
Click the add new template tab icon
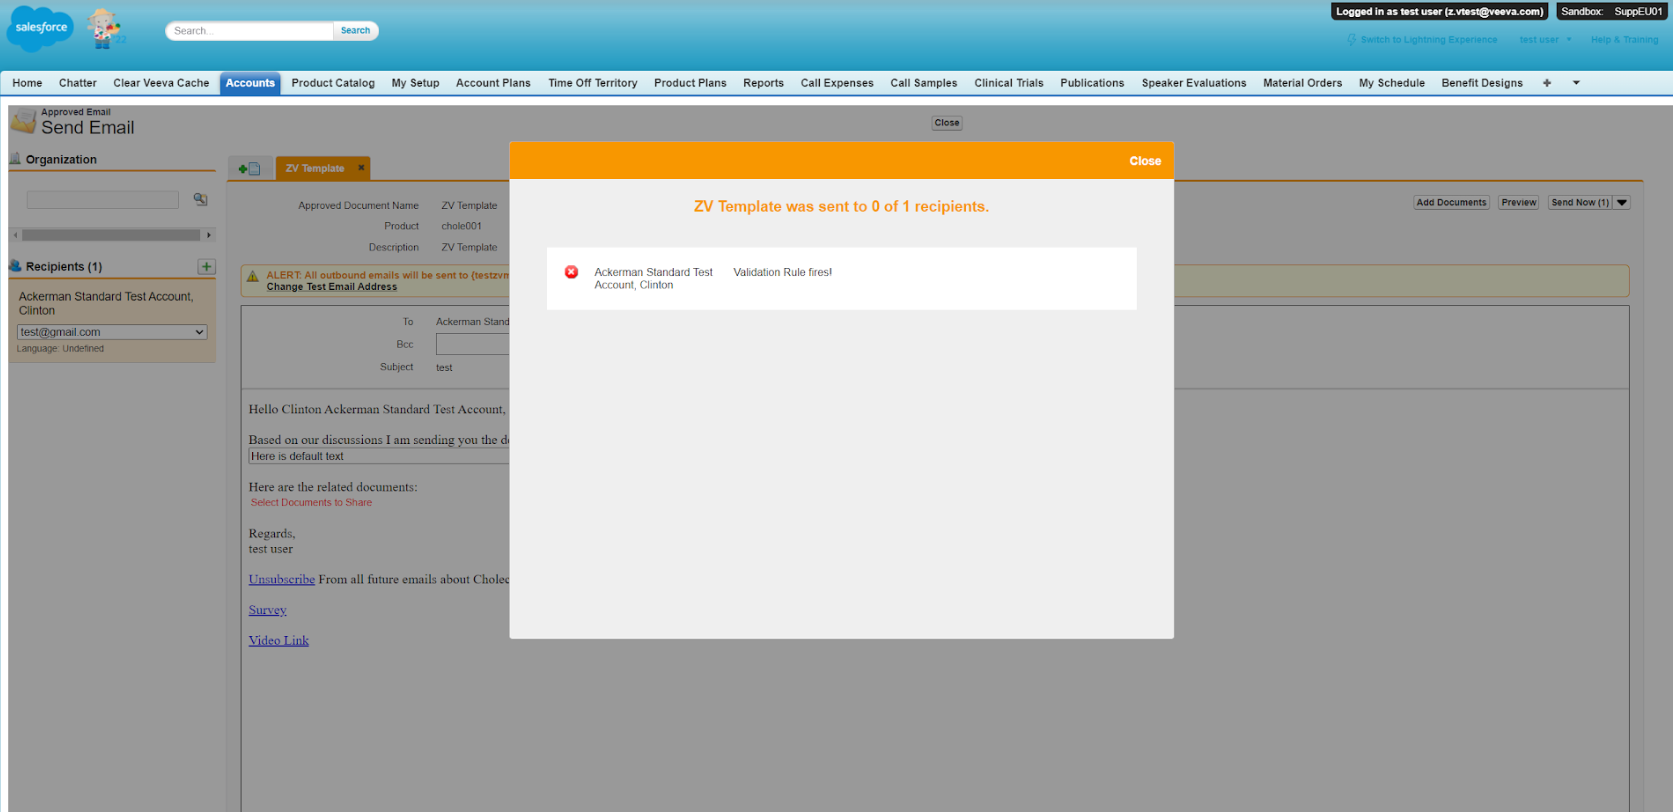pos(249,169)
